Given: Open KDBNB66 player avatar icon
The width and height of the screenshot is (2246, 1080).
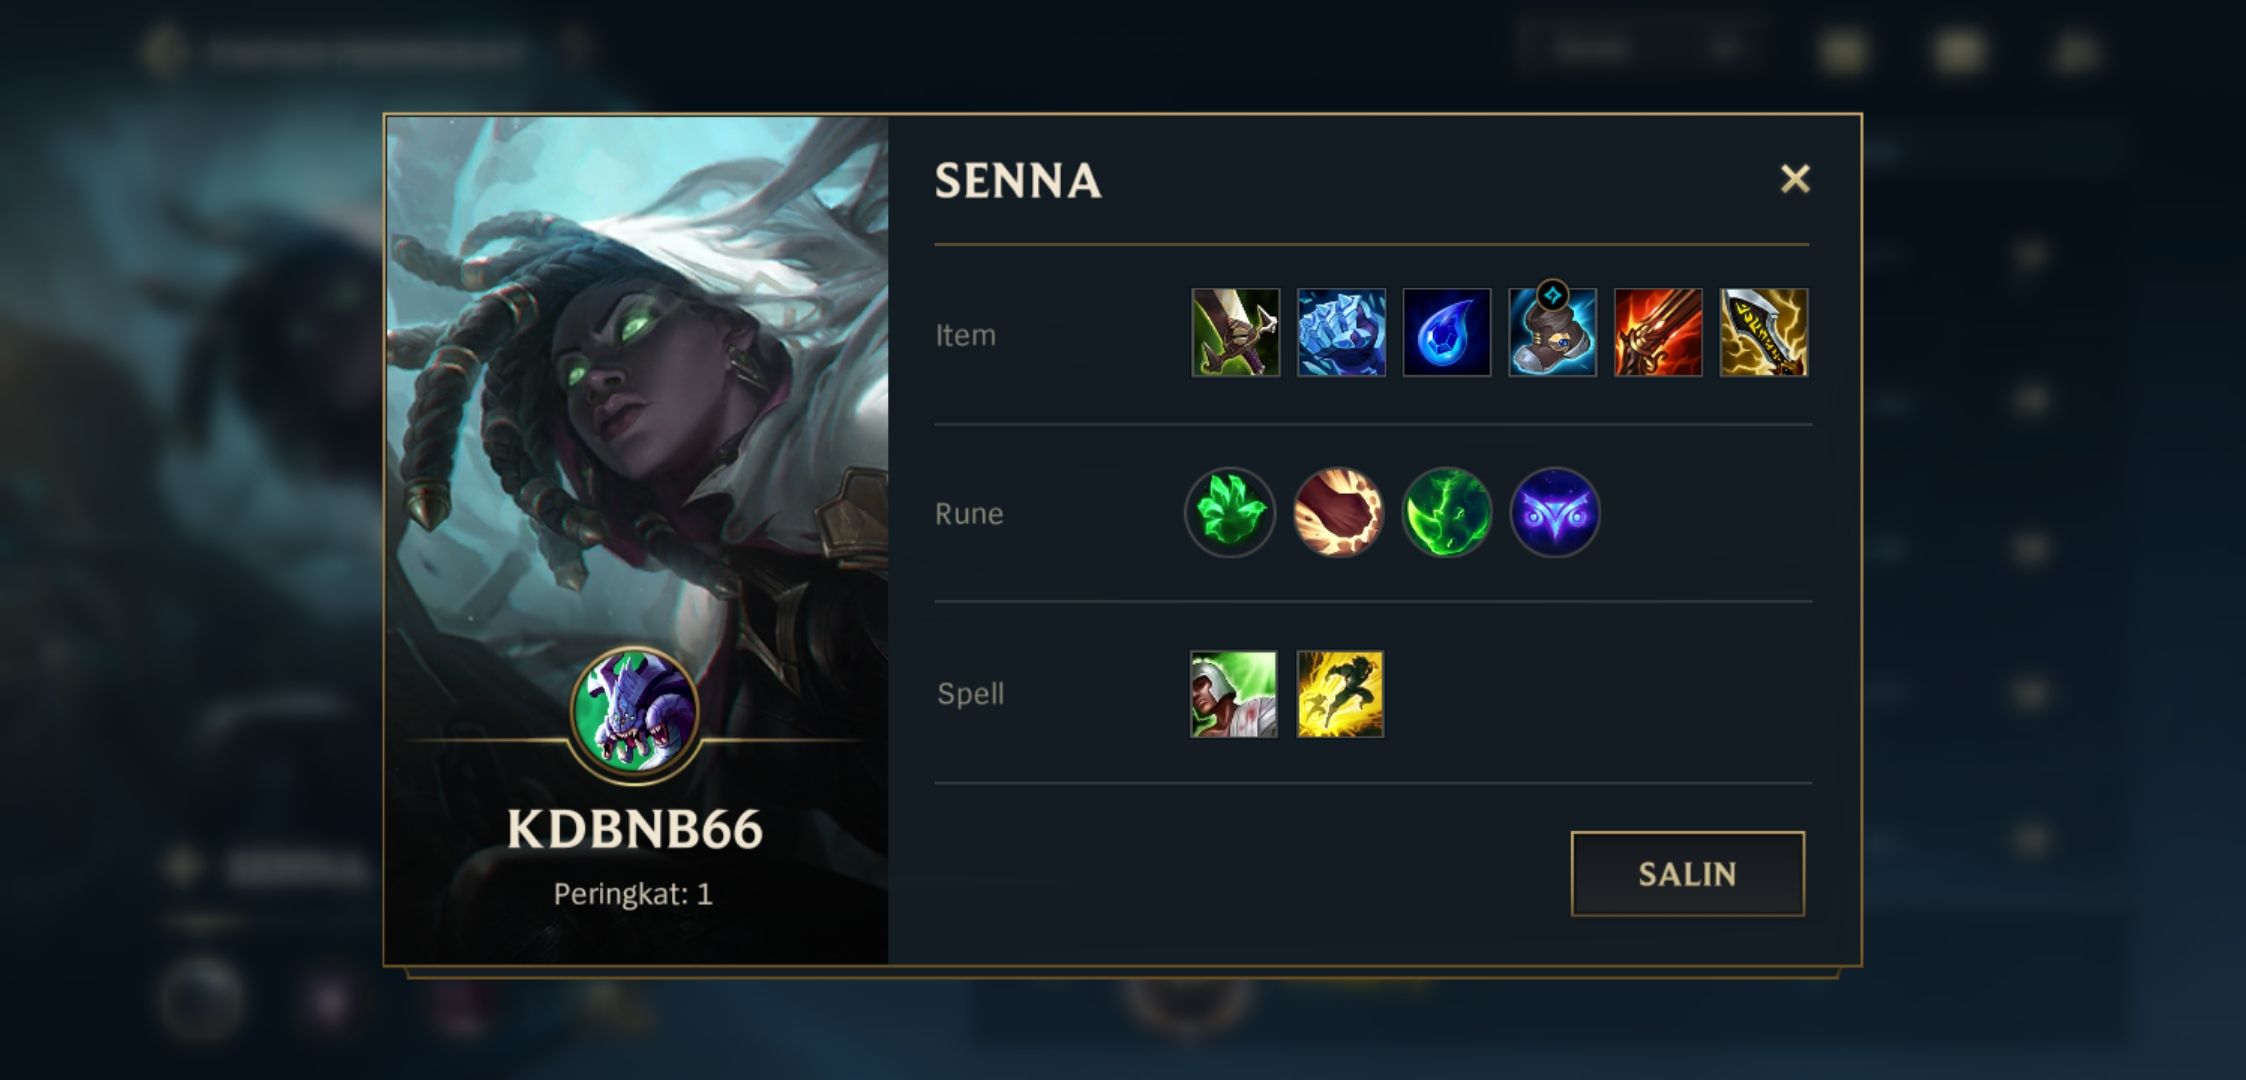Looking at the screenshot, I should tap(634, 714).
